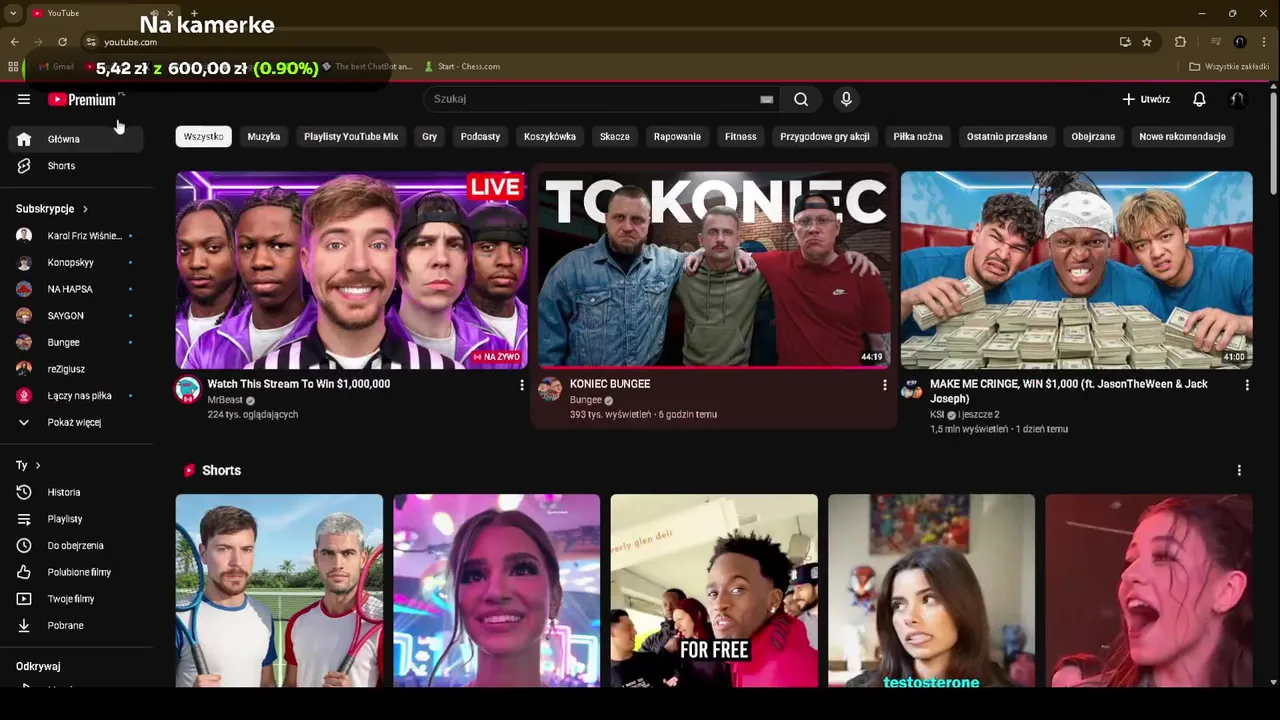Open Start - Chess.com bookmark

point(462,67)
